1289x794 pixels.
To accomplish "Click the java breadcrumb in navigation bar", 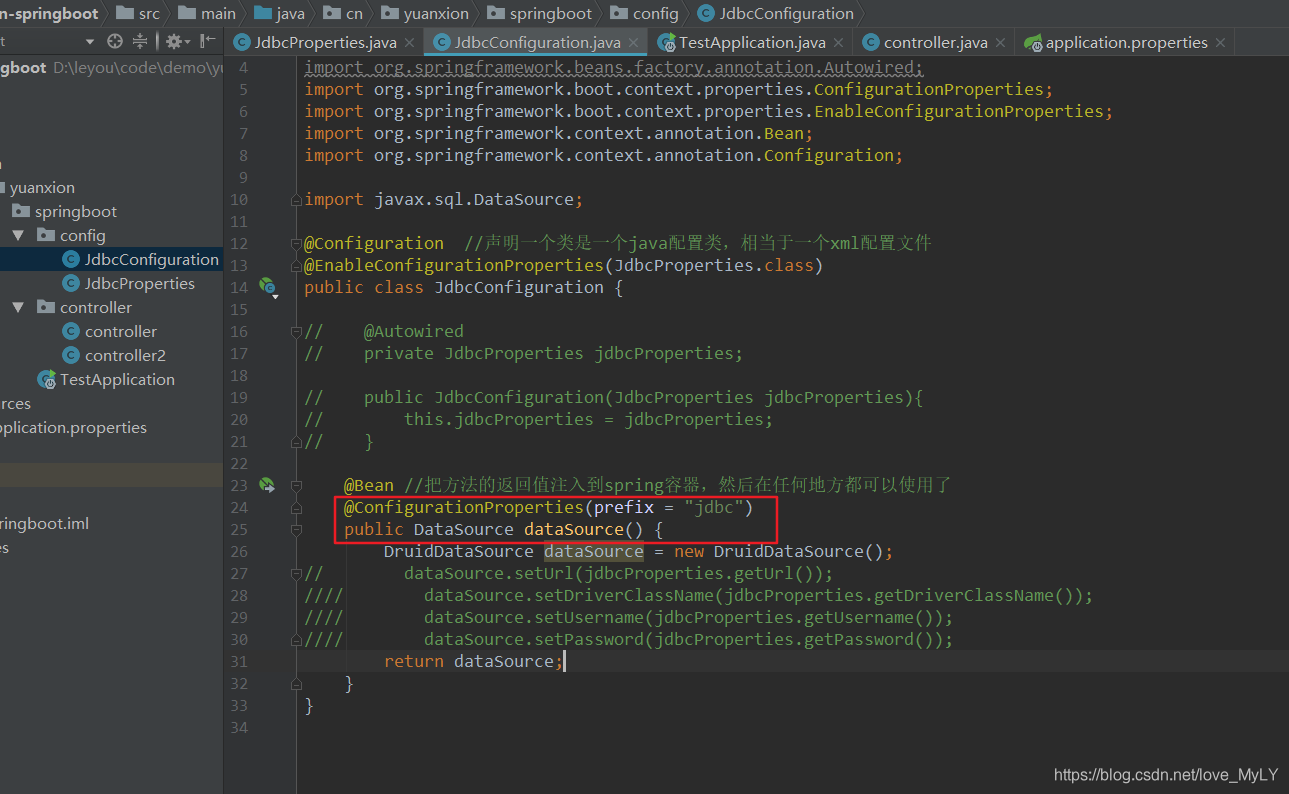I will pos(279,13).
